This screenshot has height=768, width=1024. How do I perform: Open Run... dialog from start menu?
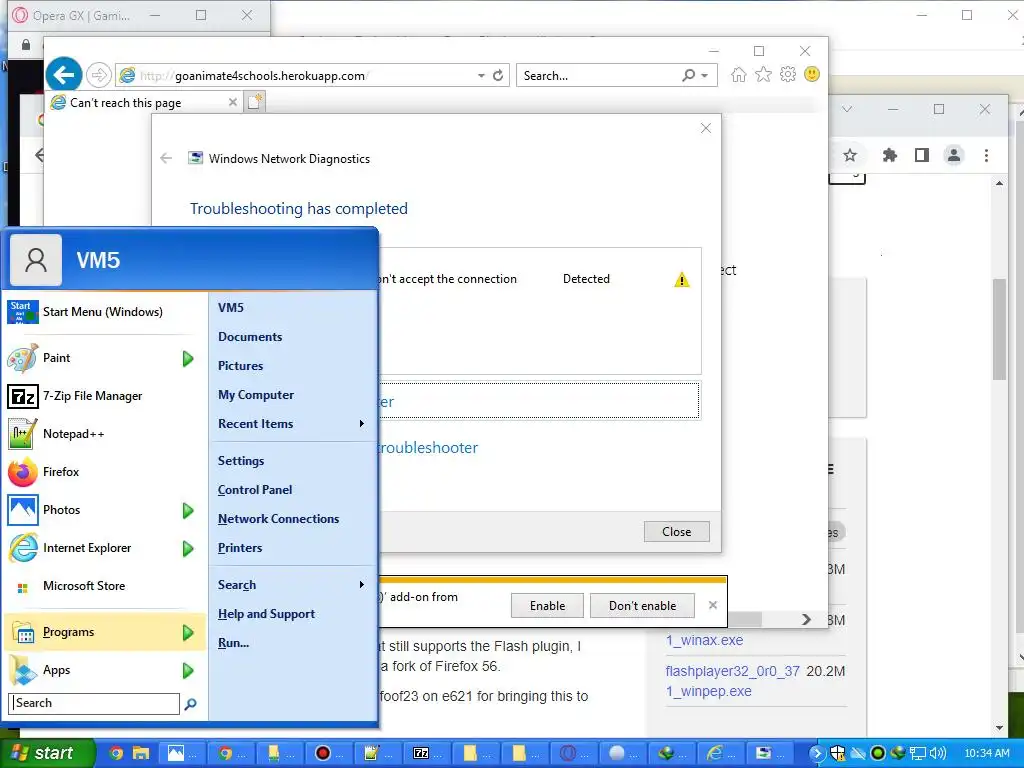(233, 642)
